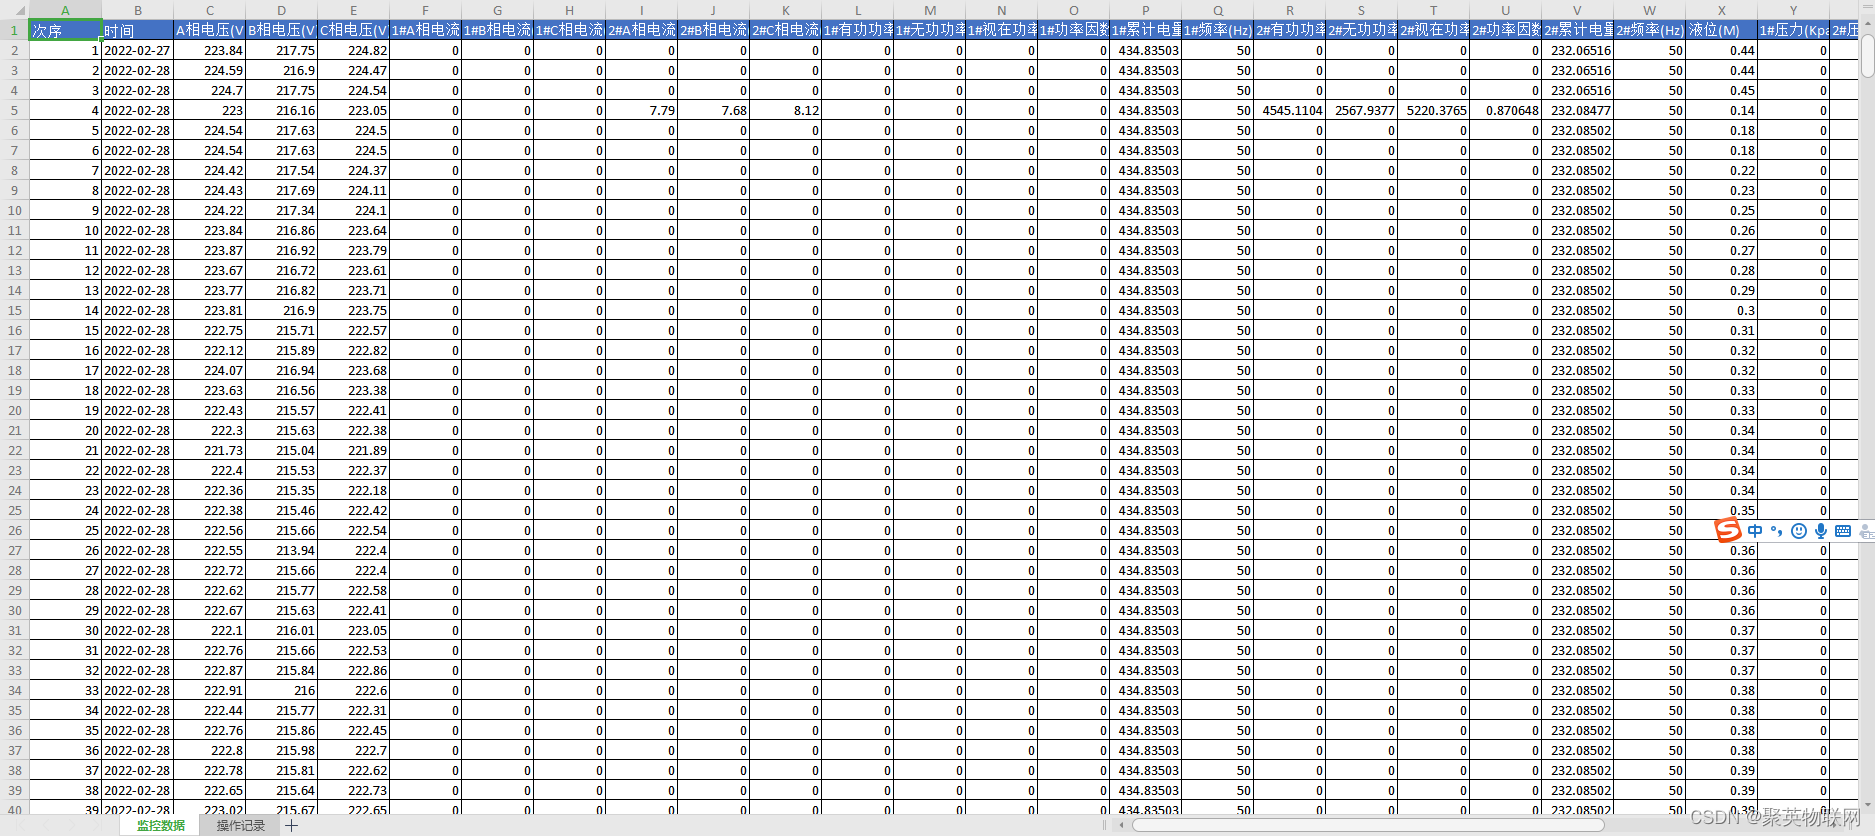The height and width of the screenshot is (836, 1875).
Task: Open the IME soft keyboard icon
Action: point(1843,531)
